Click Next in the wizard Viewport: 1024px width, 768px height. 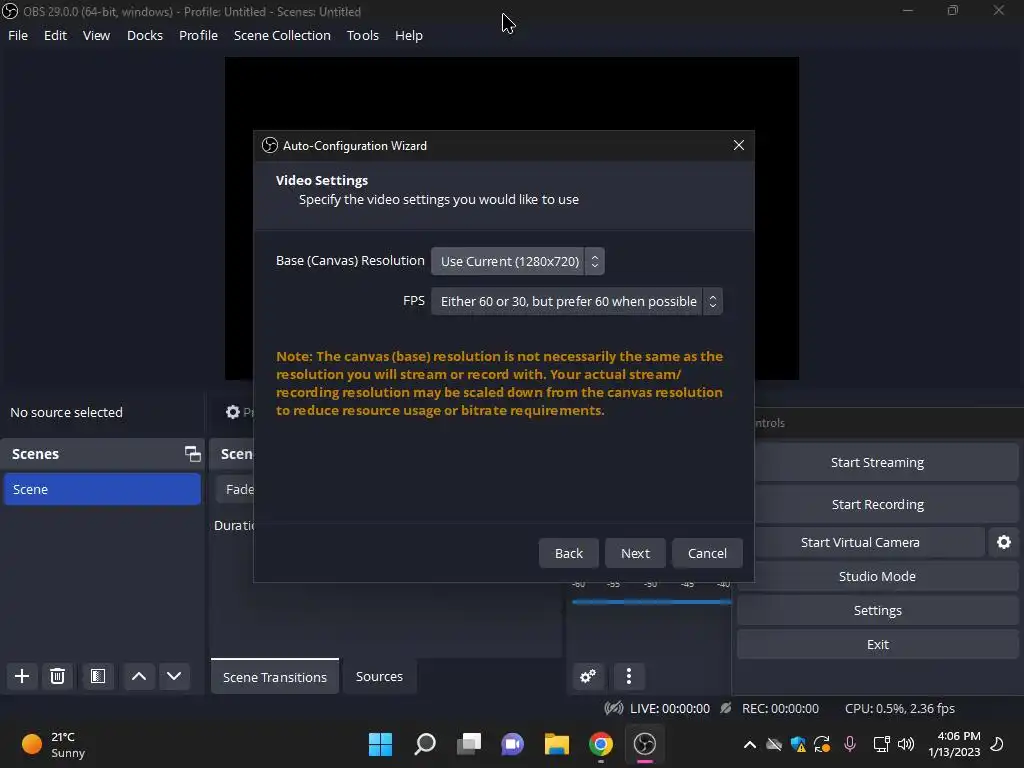click(x=635, y=553)
